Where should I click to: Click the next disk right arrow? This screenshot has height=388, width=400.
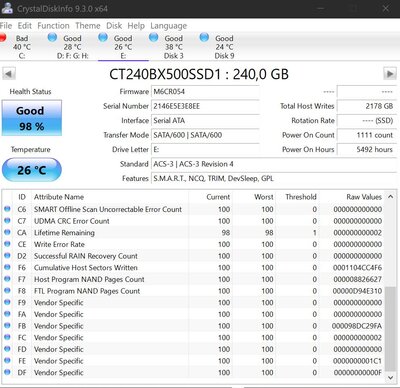tap(390, 74)
